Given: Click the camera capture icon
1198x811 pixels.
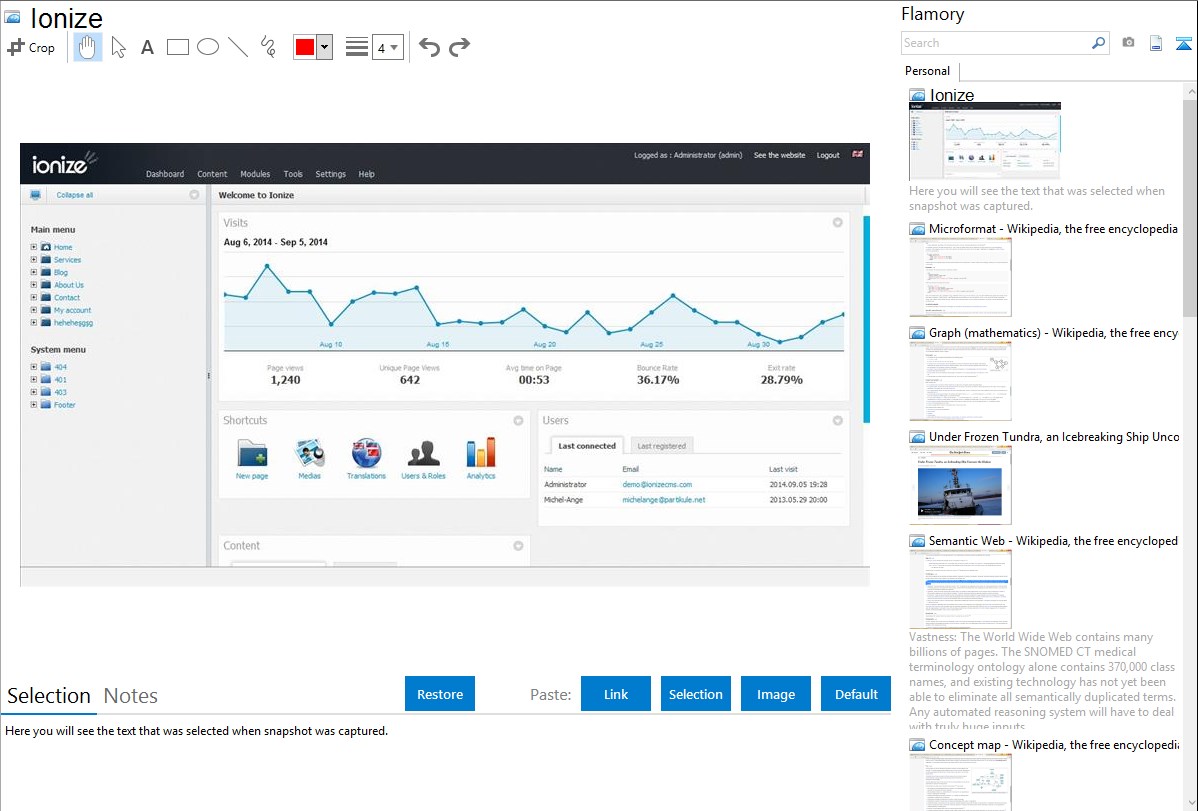Looking at the screenshot, I should click(x=1128, y=43).
